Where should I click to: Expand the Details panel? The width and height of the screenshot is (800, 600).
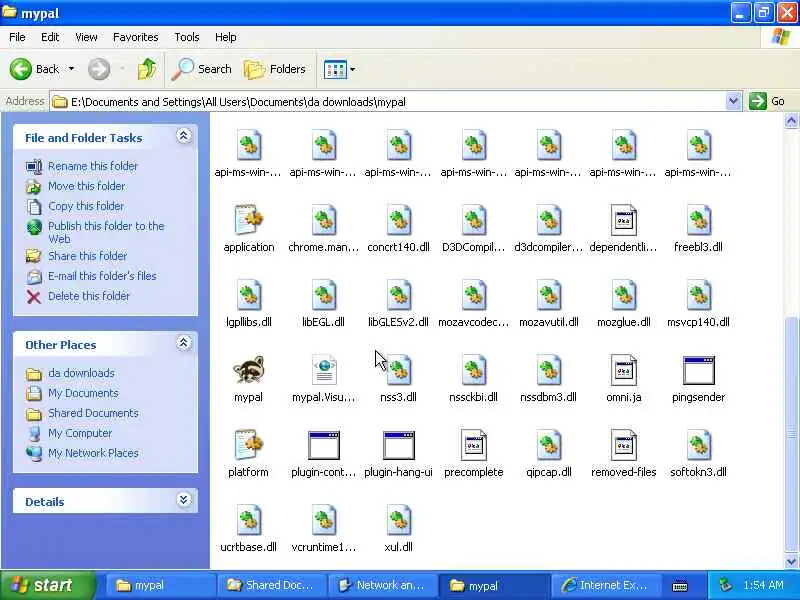pyautogui.click(x=184, y=499)
